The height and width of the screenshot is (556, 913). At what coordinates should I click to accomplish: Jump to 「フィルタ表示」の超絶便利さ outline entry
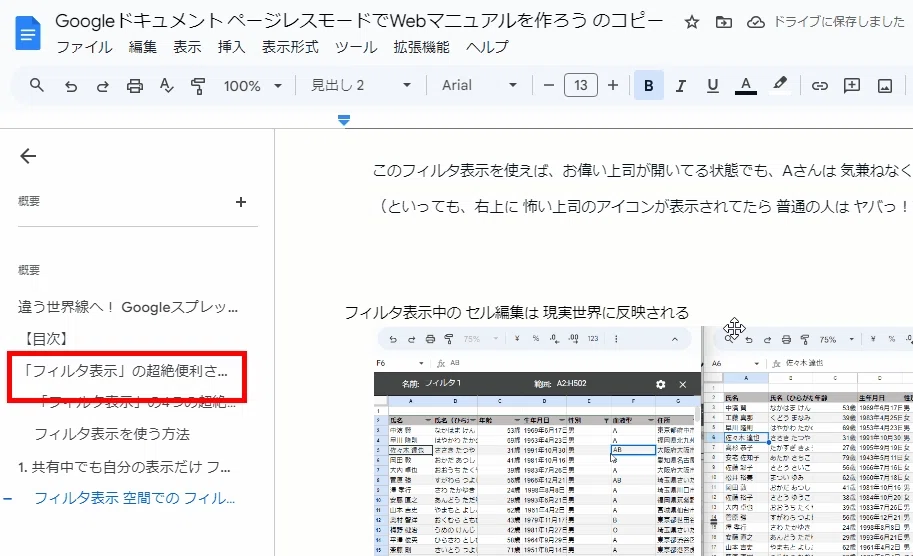tap(126, 371)
